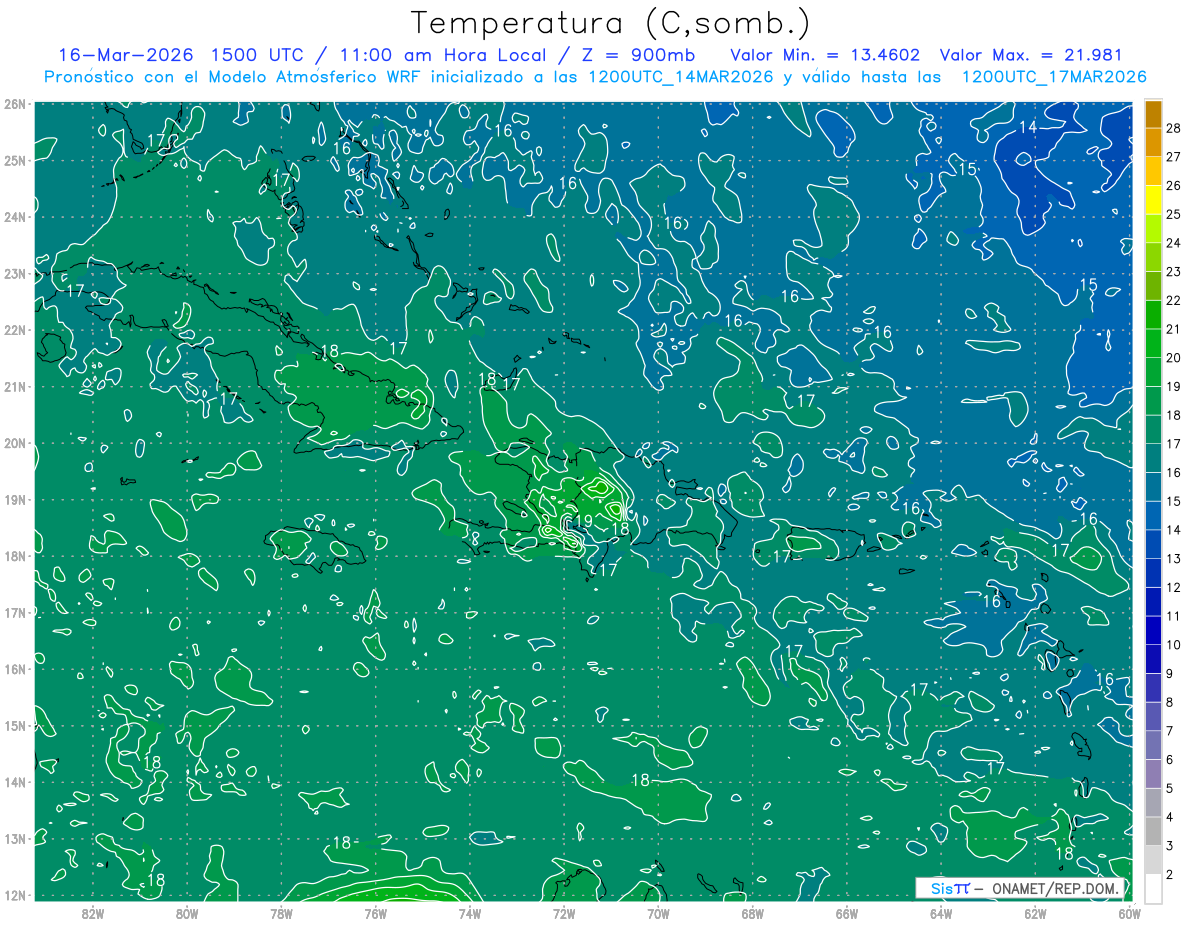The image size is (1200, 927).
Task: Click the 80W longitude axis label
Action: (187, 914)
